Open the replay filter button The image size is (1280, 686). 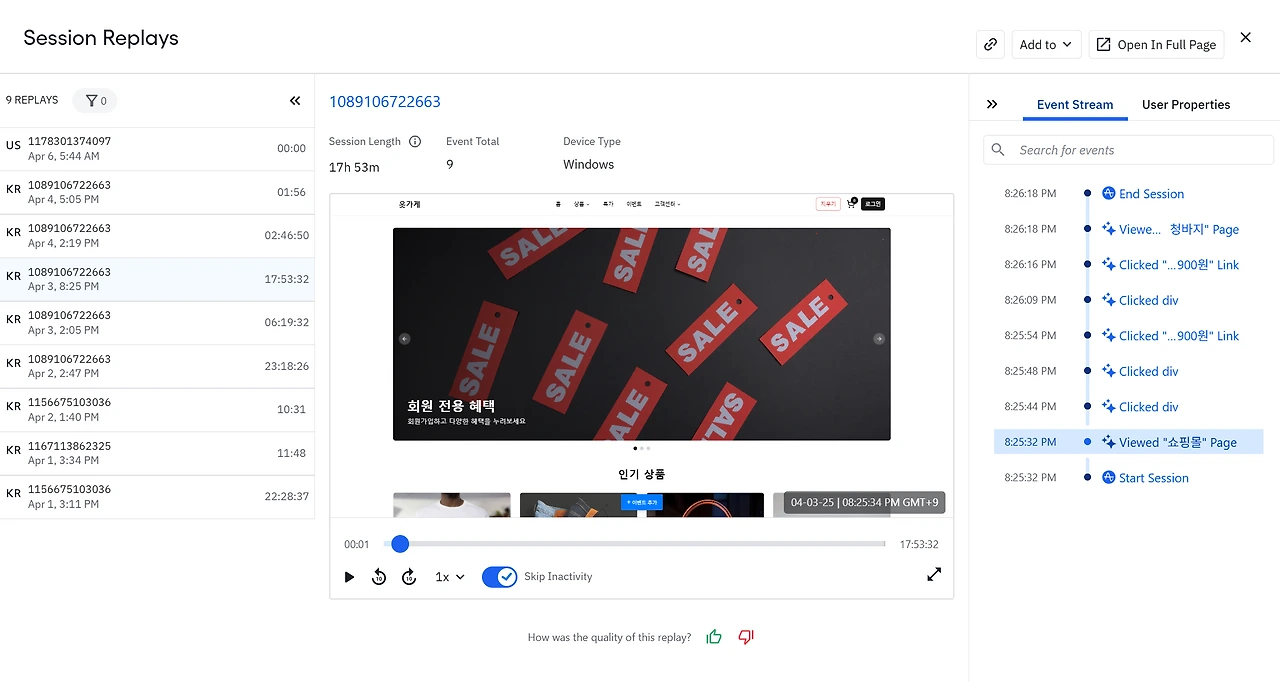click(95, 100)
